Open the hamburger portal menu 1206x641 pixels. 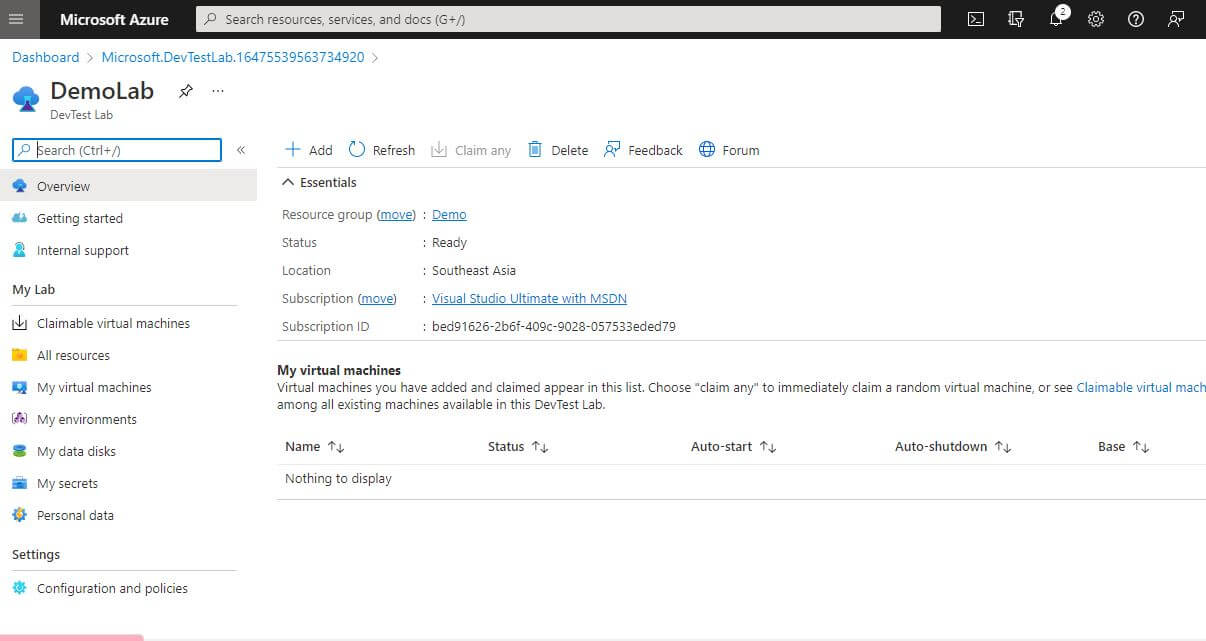coord(15,19)
